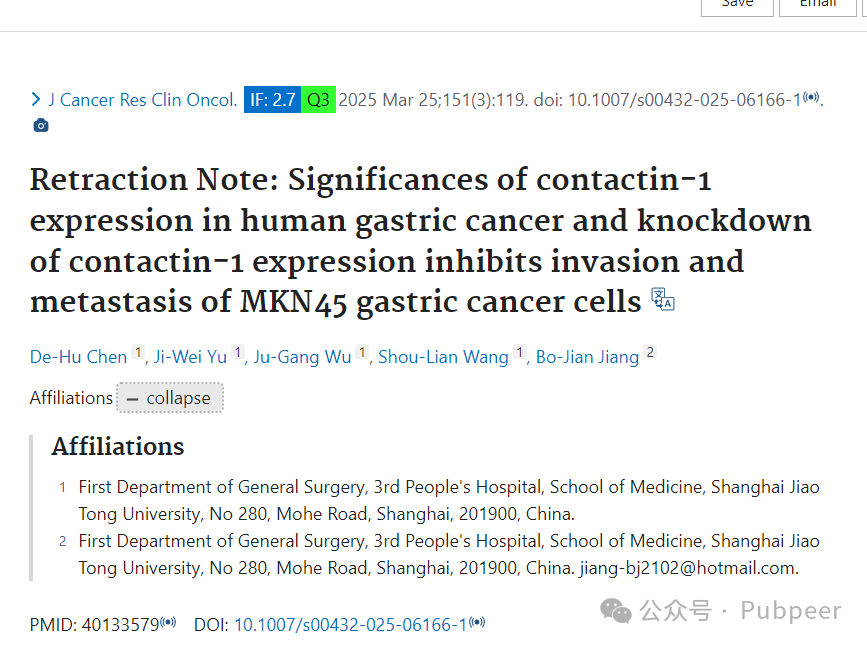867x645 pixels.
Task: Open the DOI link 10.1007/s00432-025-06166-1
Action: [x=351, y=625]
